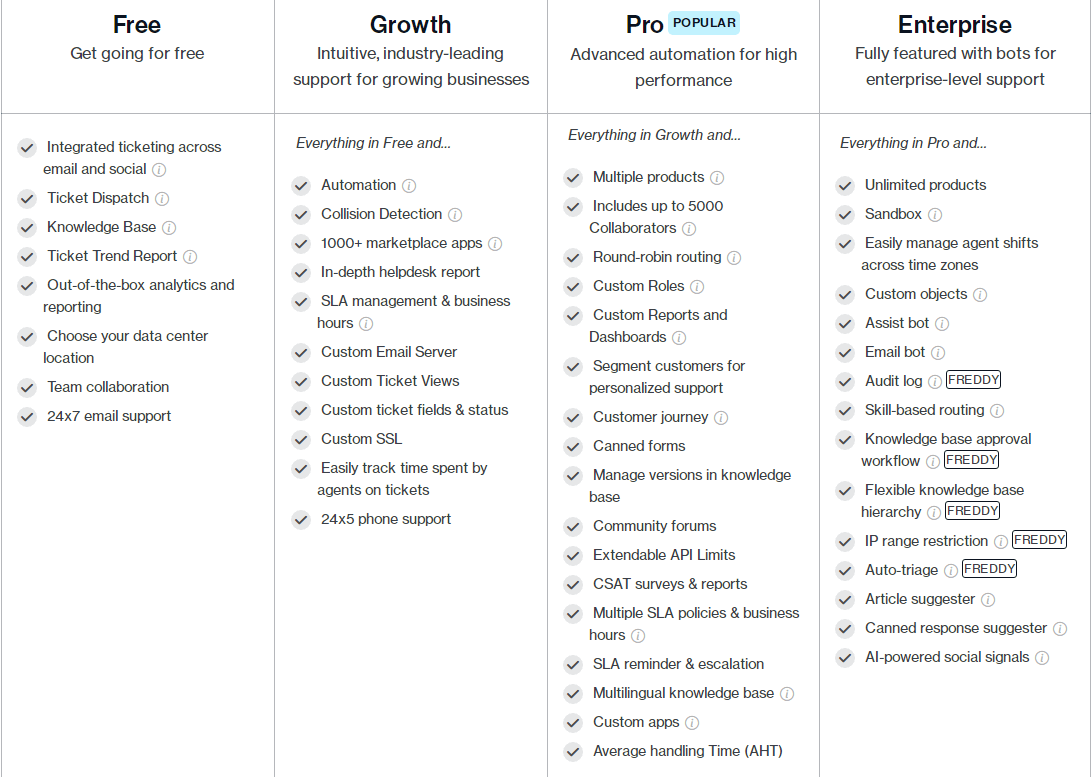Click the POPULAR badge beside Pro
This screenshot has height=777, width=1092.
pos(704,23)
